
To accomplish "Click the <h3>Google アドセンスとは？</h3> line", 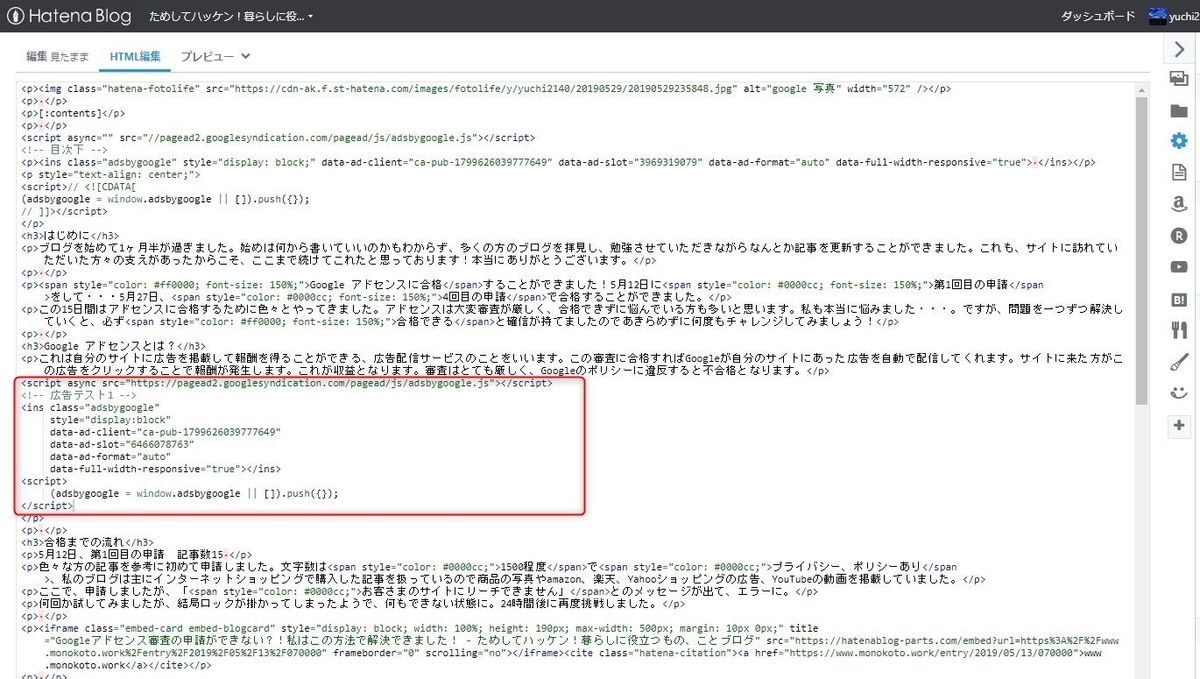I will point(113,346).
